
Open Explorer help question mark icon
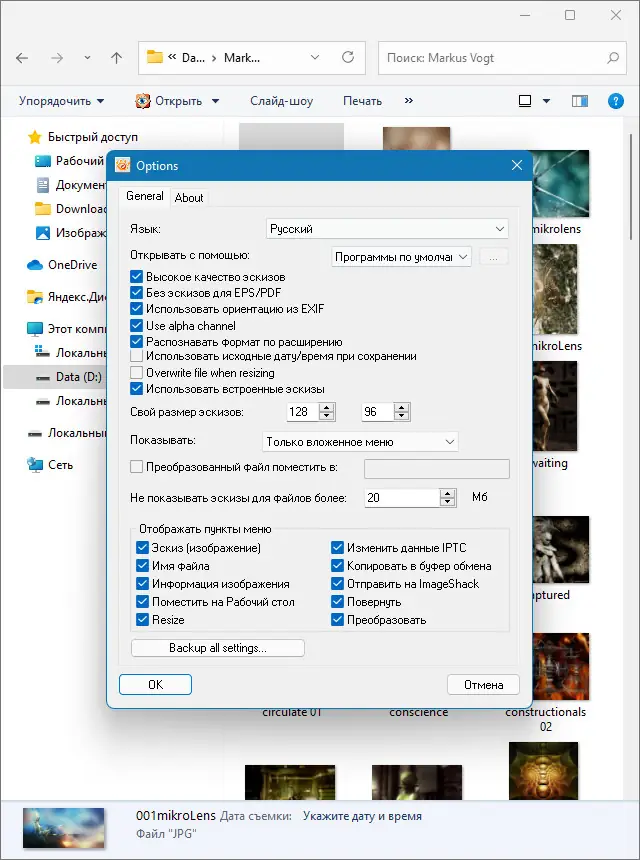[615, 101]
